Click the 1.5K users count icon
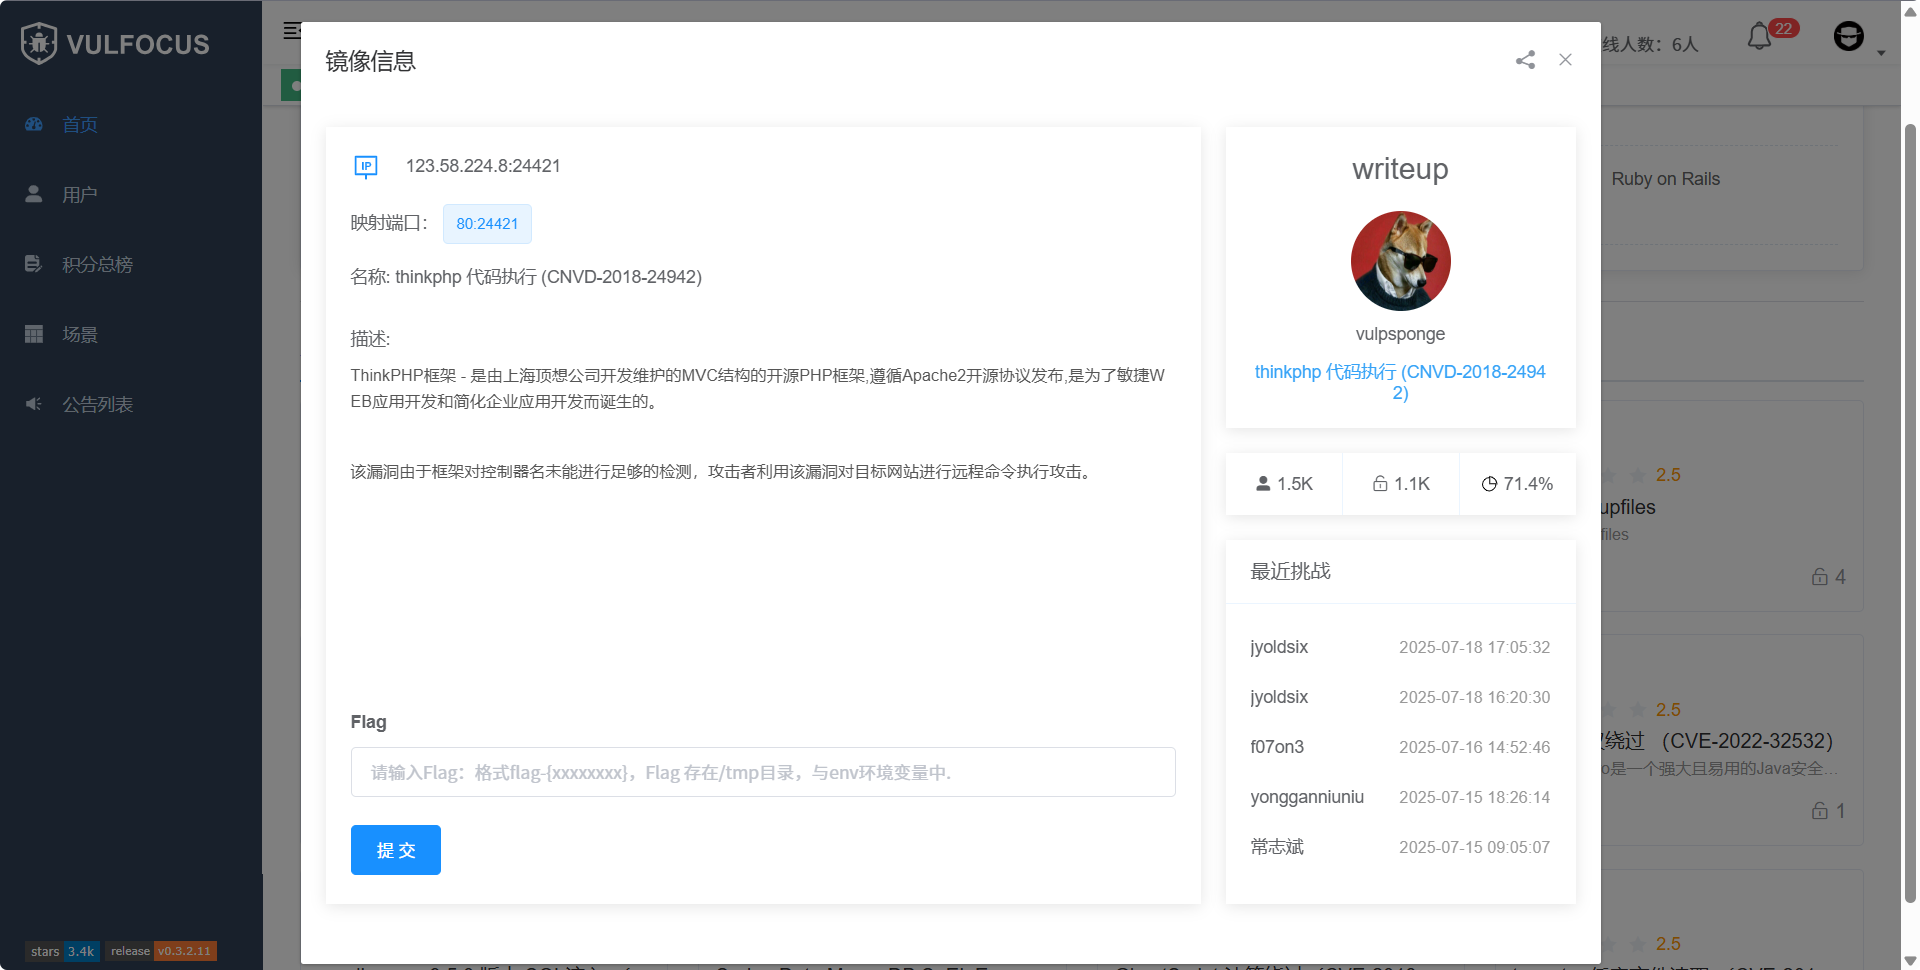 pyautogui.click(x=1263, y=484)
